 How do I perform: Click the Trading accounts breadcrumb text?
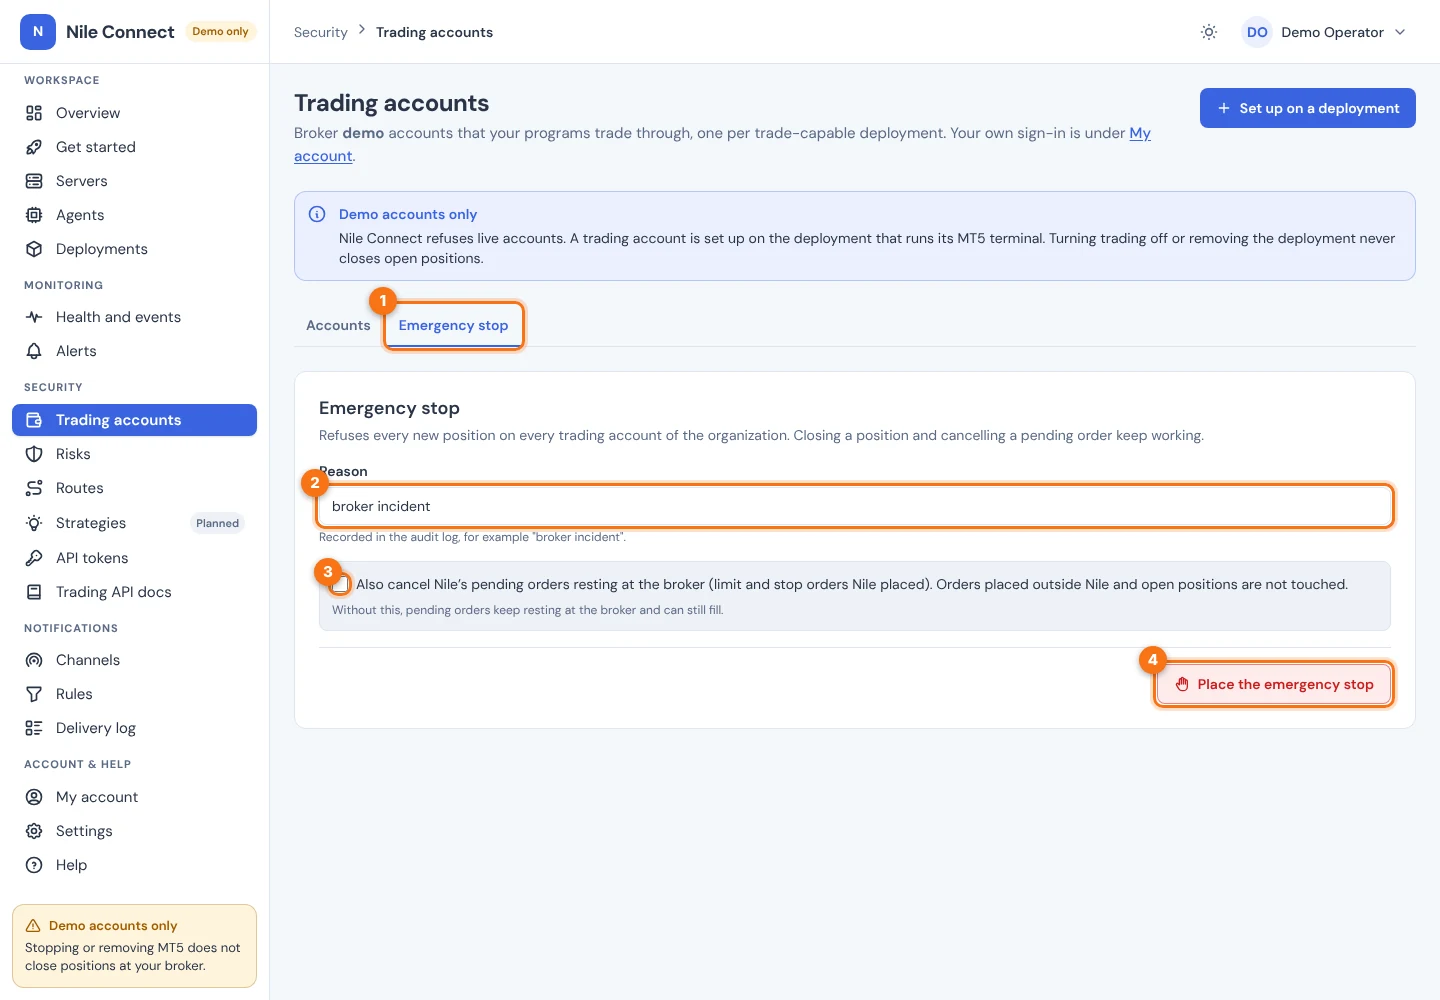point(434,32)
